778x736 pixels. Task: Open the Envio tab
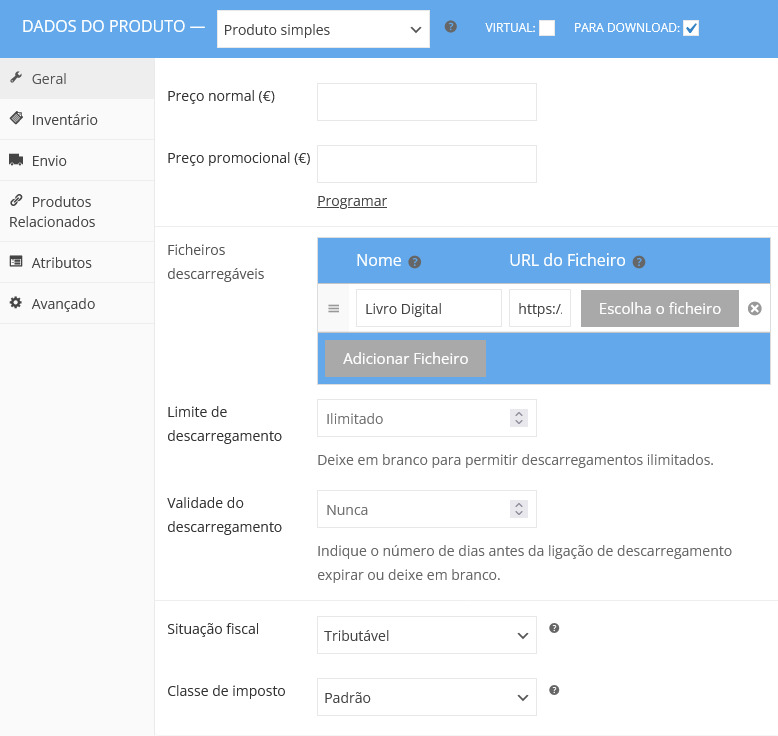click(x=77, y=161)
